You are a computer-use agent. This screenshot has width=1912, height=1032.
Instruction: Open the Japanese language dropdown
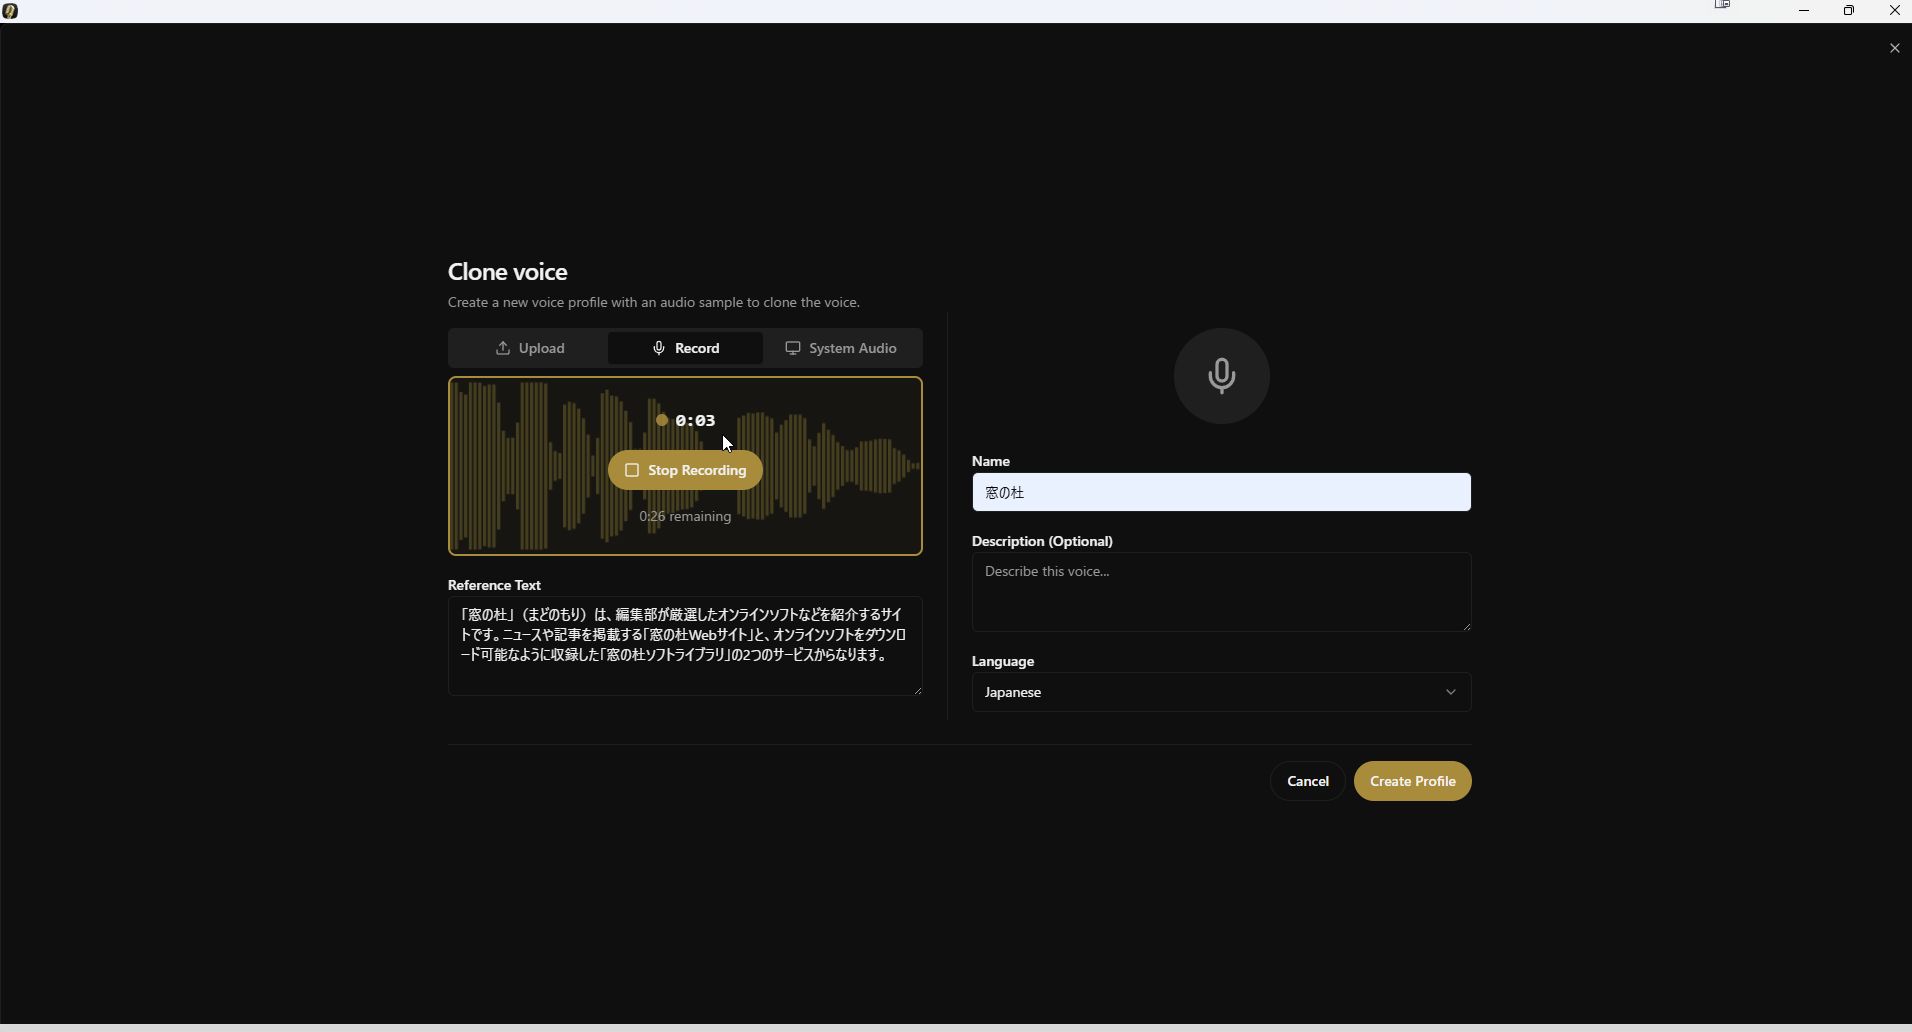tap(1221, 691)
